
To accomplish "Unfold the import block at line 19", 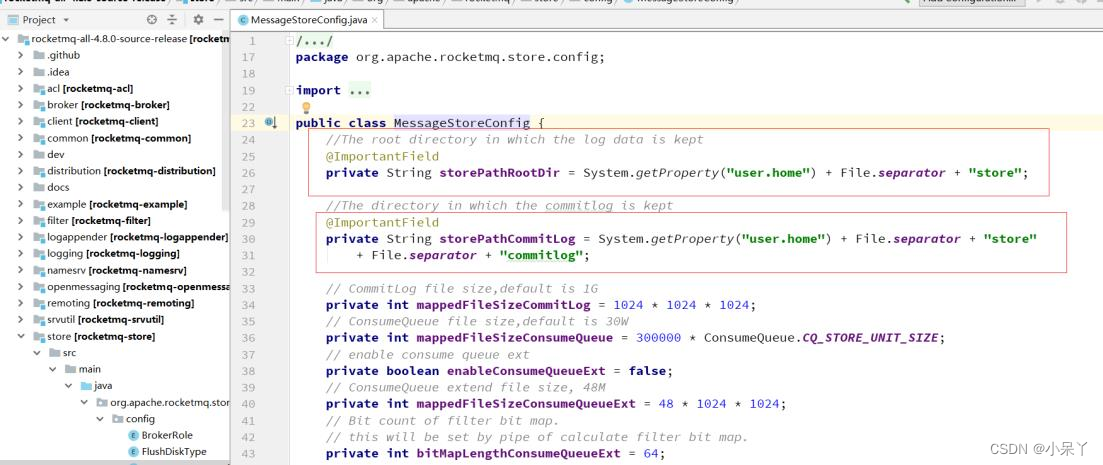I will (289, 90).
